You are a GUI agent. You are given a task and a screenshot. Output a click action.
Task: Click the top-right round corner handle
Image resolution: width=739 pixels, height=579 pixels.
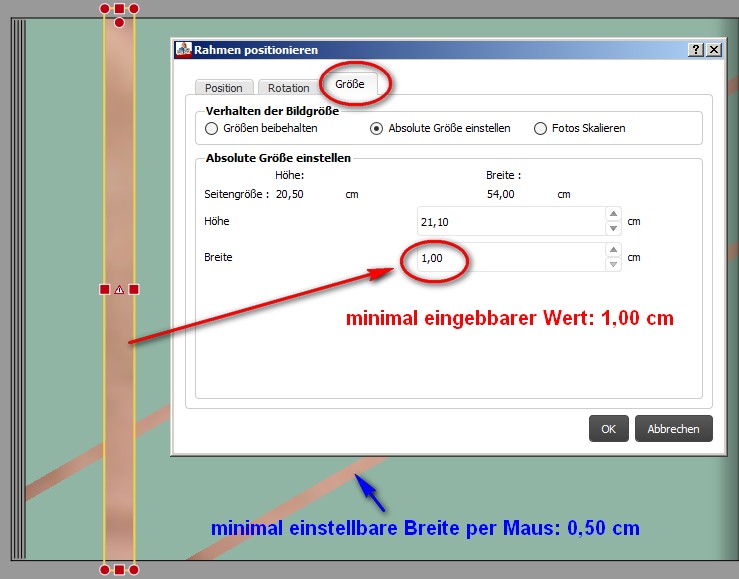(134, 8)
